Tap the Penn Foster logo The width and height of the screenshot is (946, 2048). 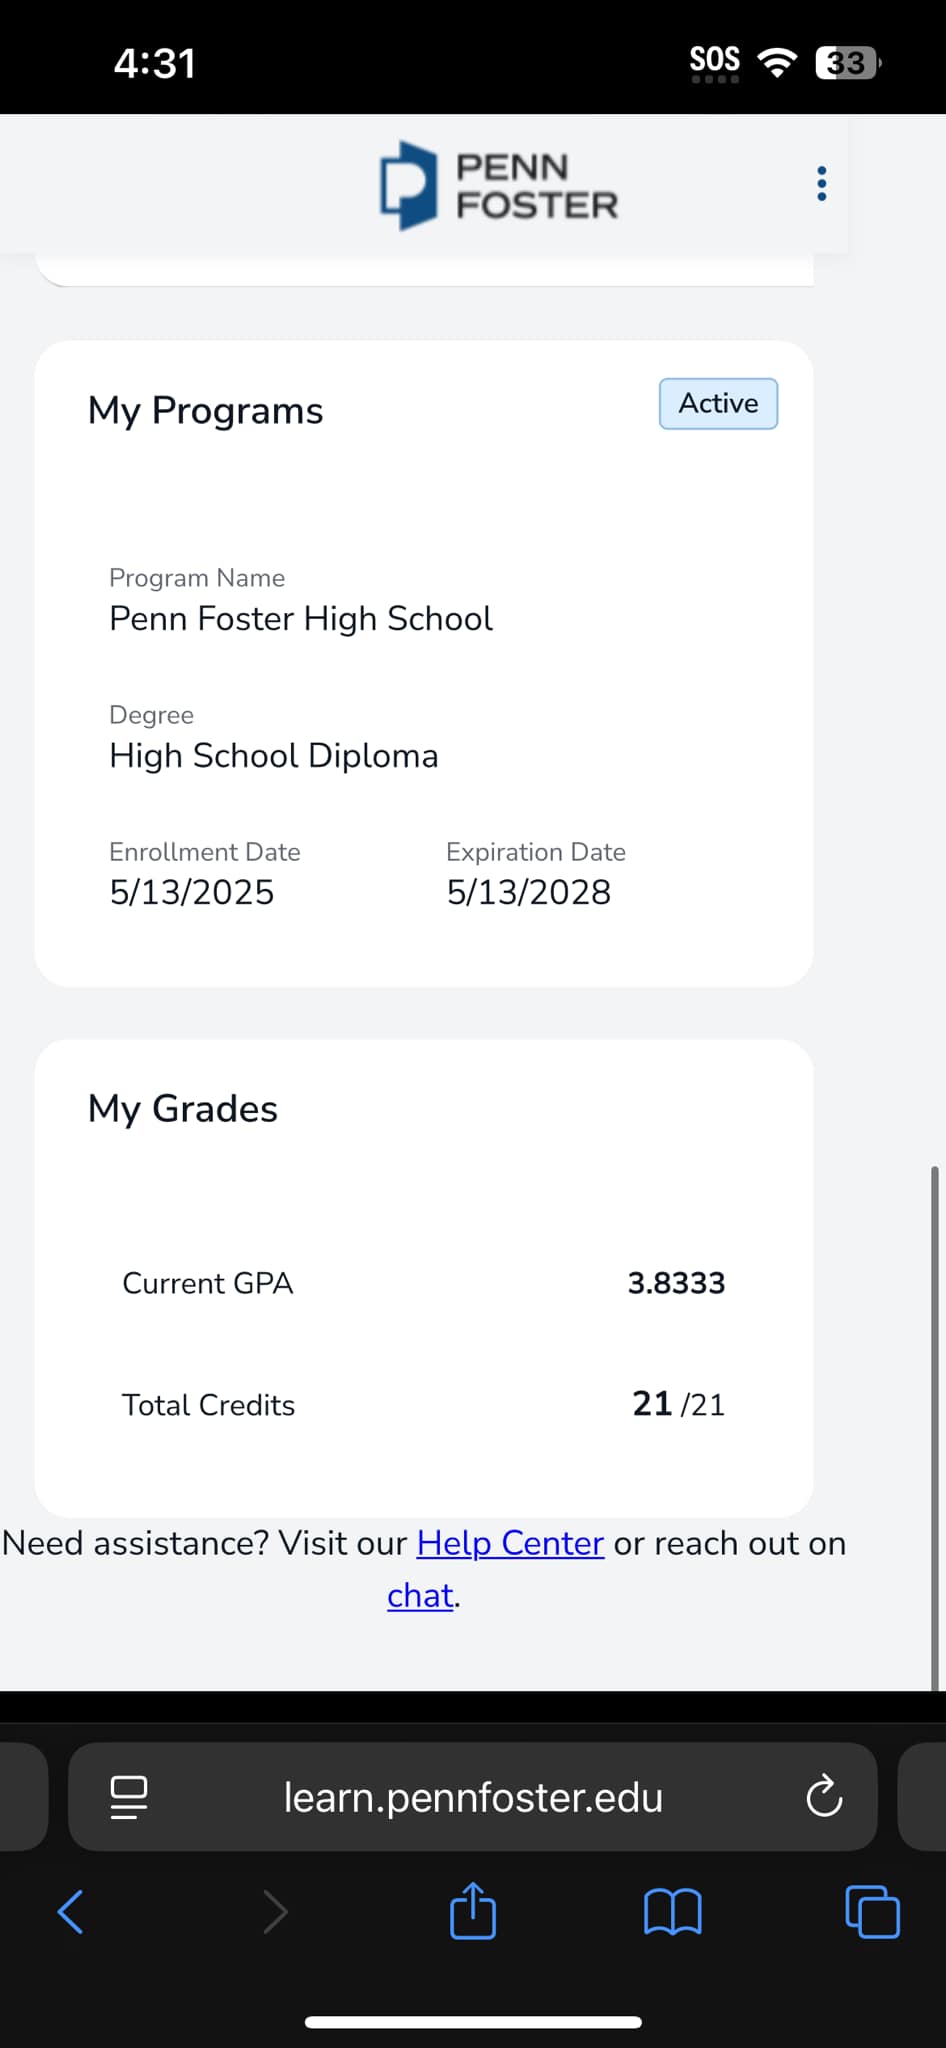[498, 185]
